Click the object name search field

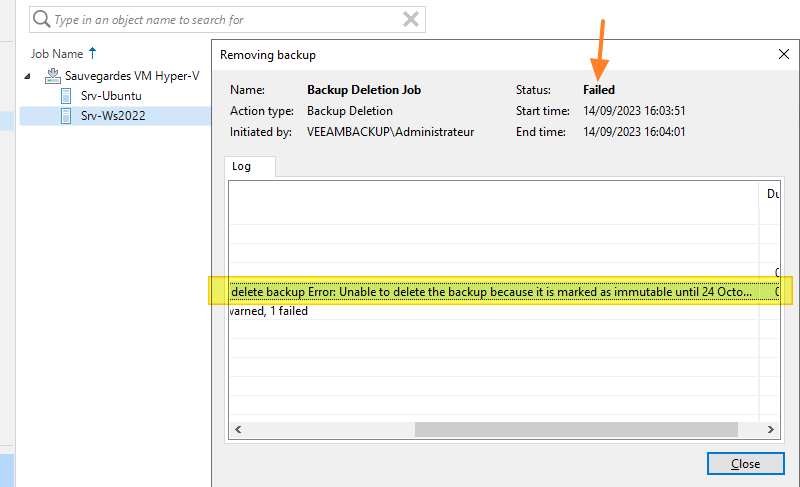pyautogui.click(x=227, y=19)
